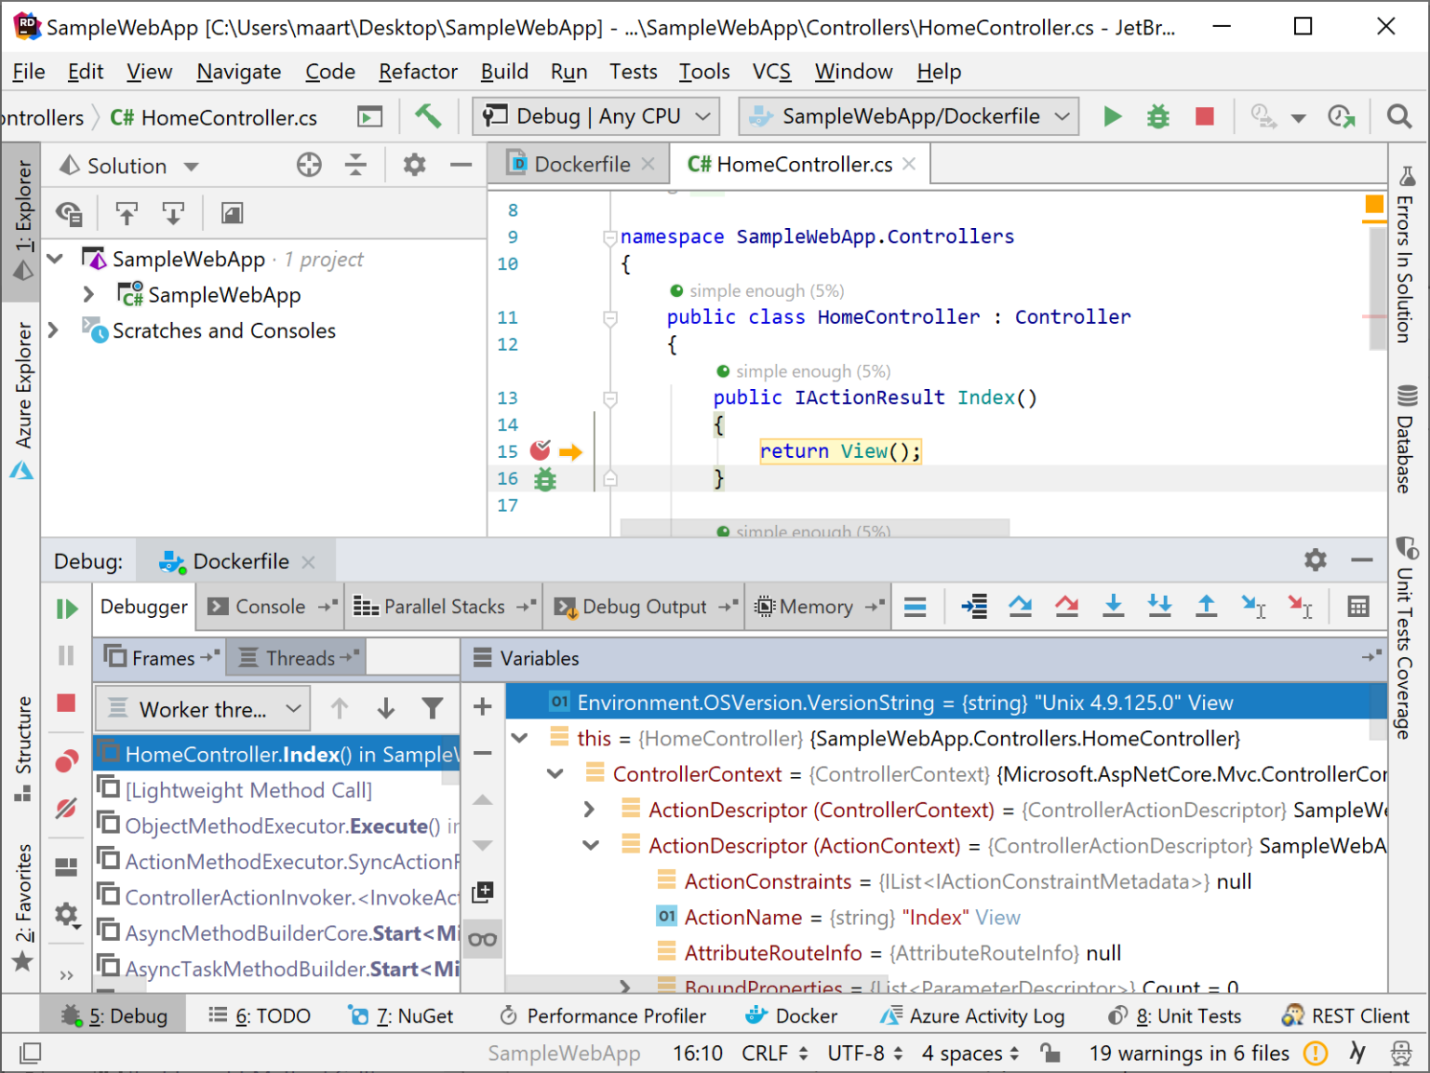
Task: Click View link next to ActionName value
Action: pos(997,918)
